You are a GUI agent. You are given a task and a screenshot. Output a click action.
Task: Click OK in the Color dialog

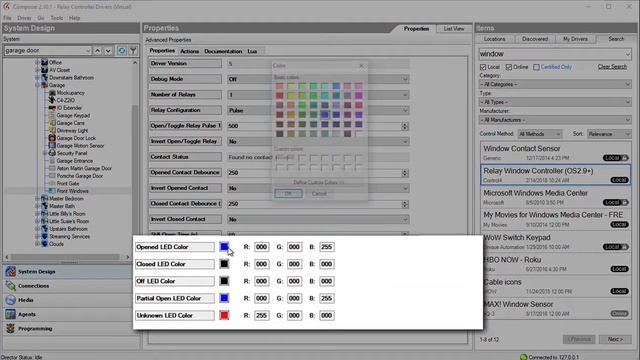click(288, 193)
